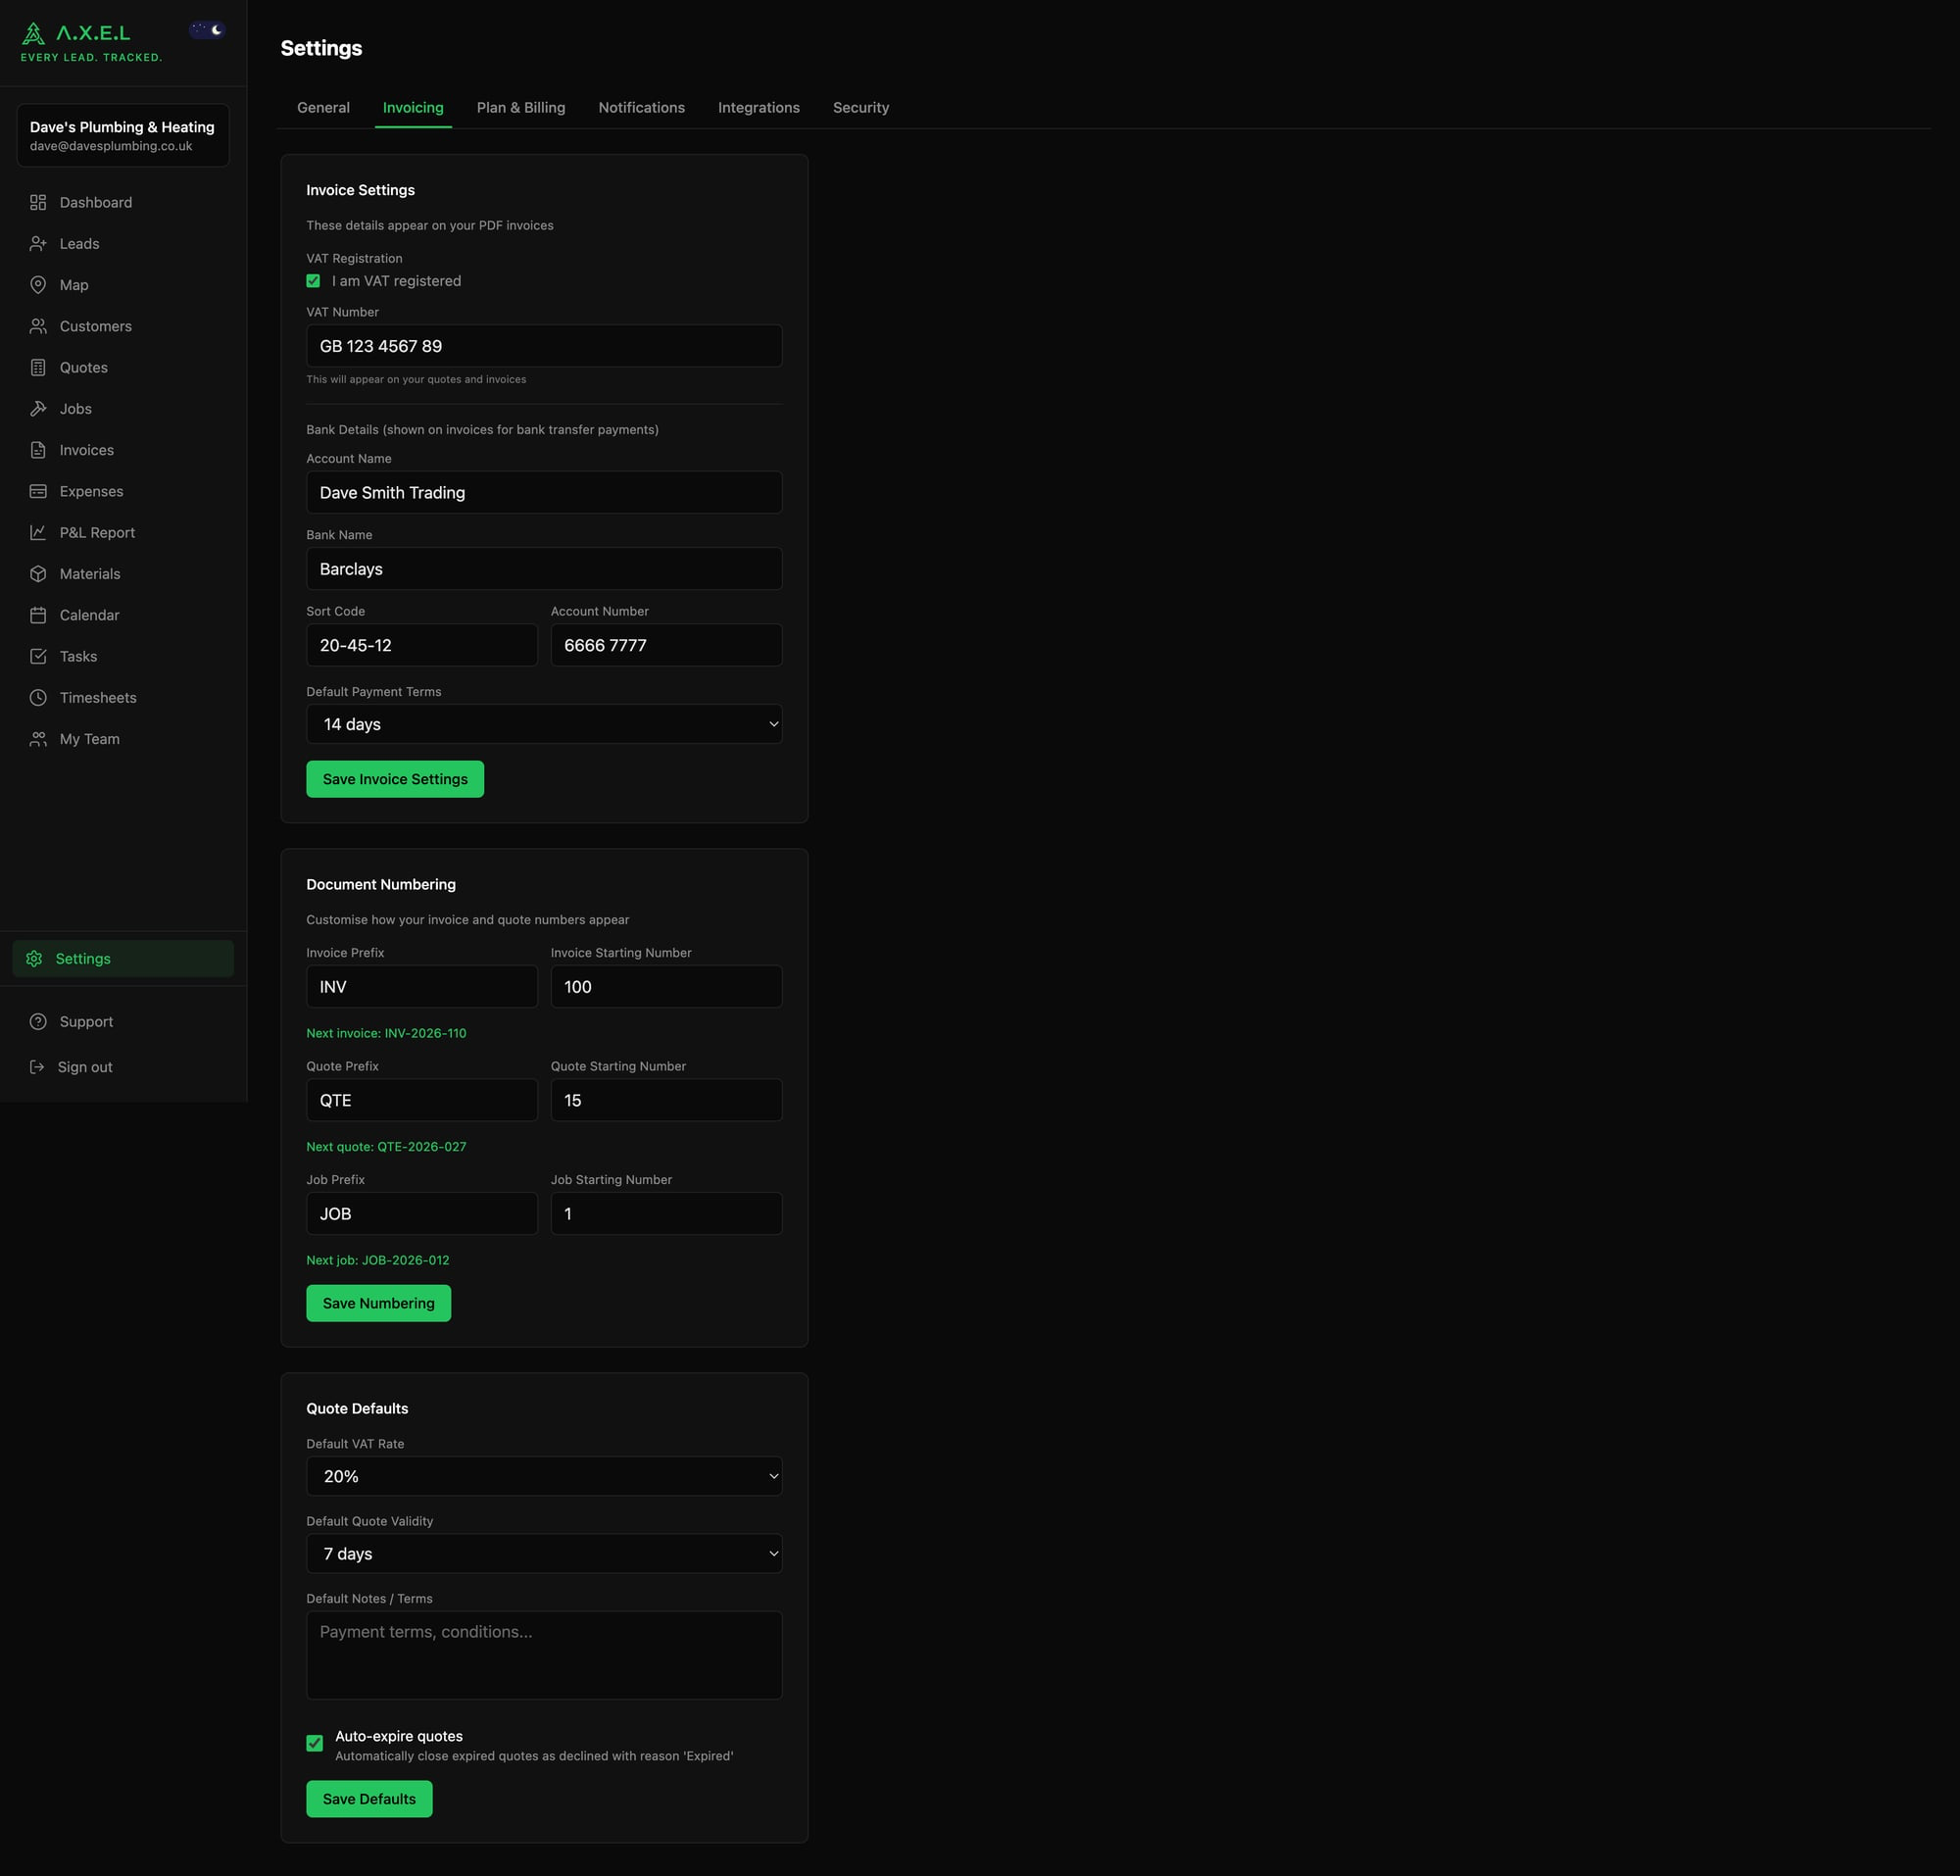The image size is (1960, 1876).
Task: Click the Materials box icon
Action: [x=38, y=574]
